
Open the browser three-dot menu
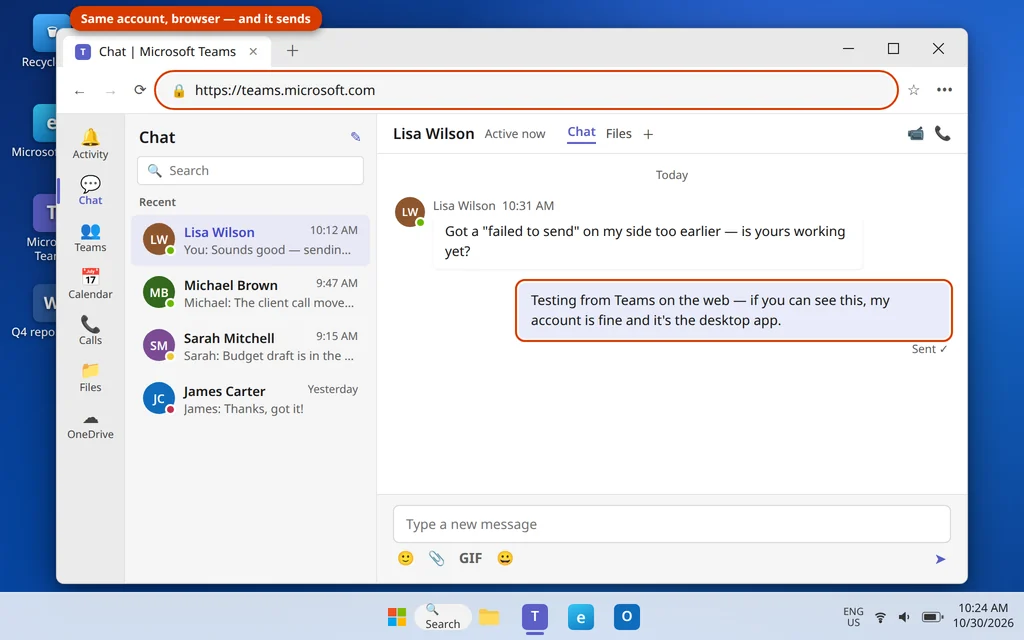944,90
